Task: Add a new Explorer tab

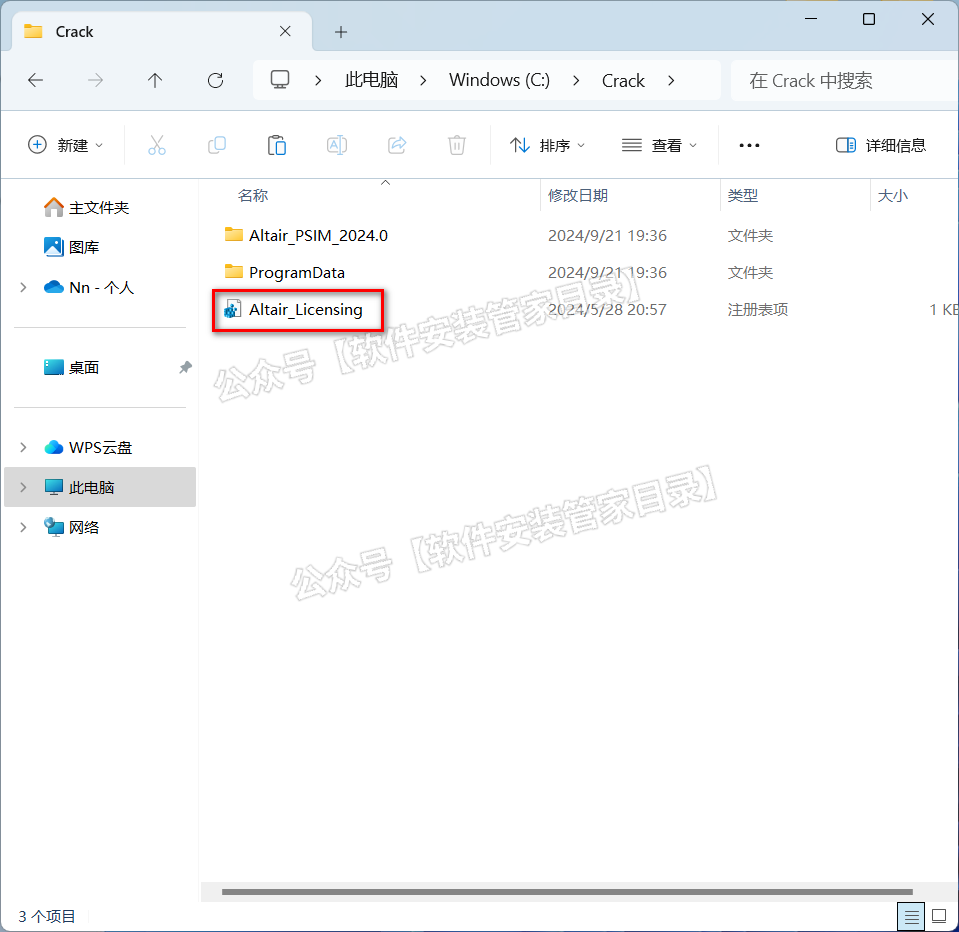Action: pos(341,32)
